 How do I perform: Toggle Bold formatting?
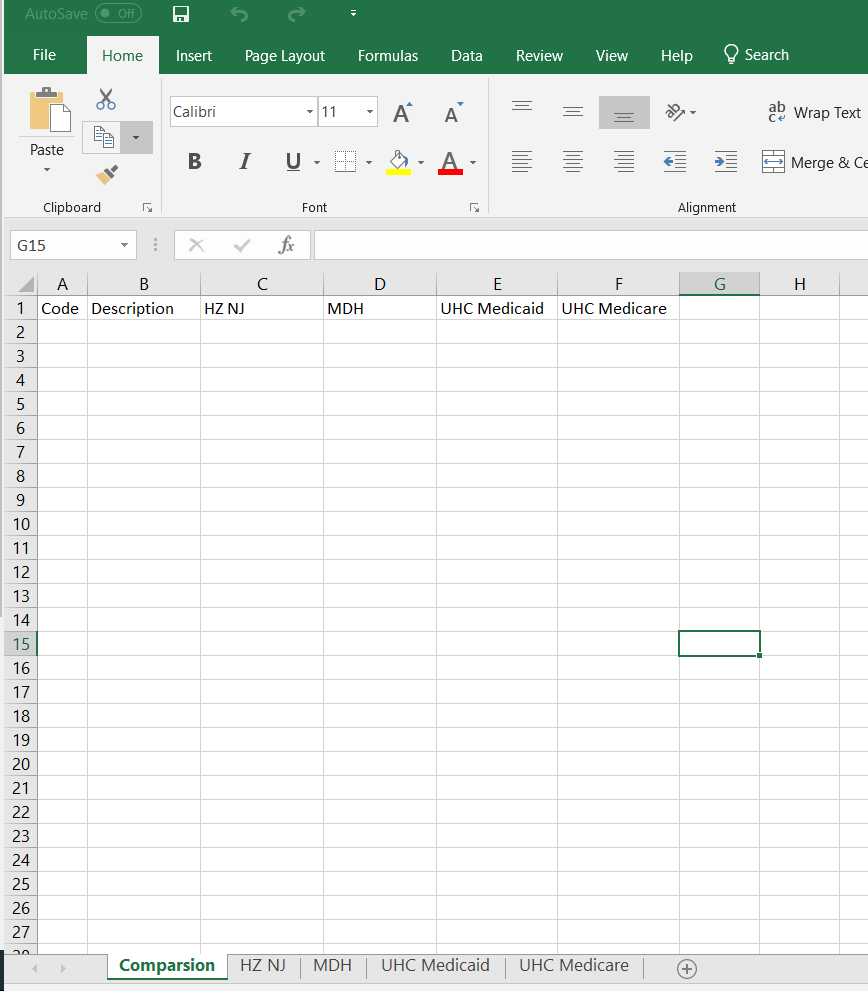[x=194, y=161]
